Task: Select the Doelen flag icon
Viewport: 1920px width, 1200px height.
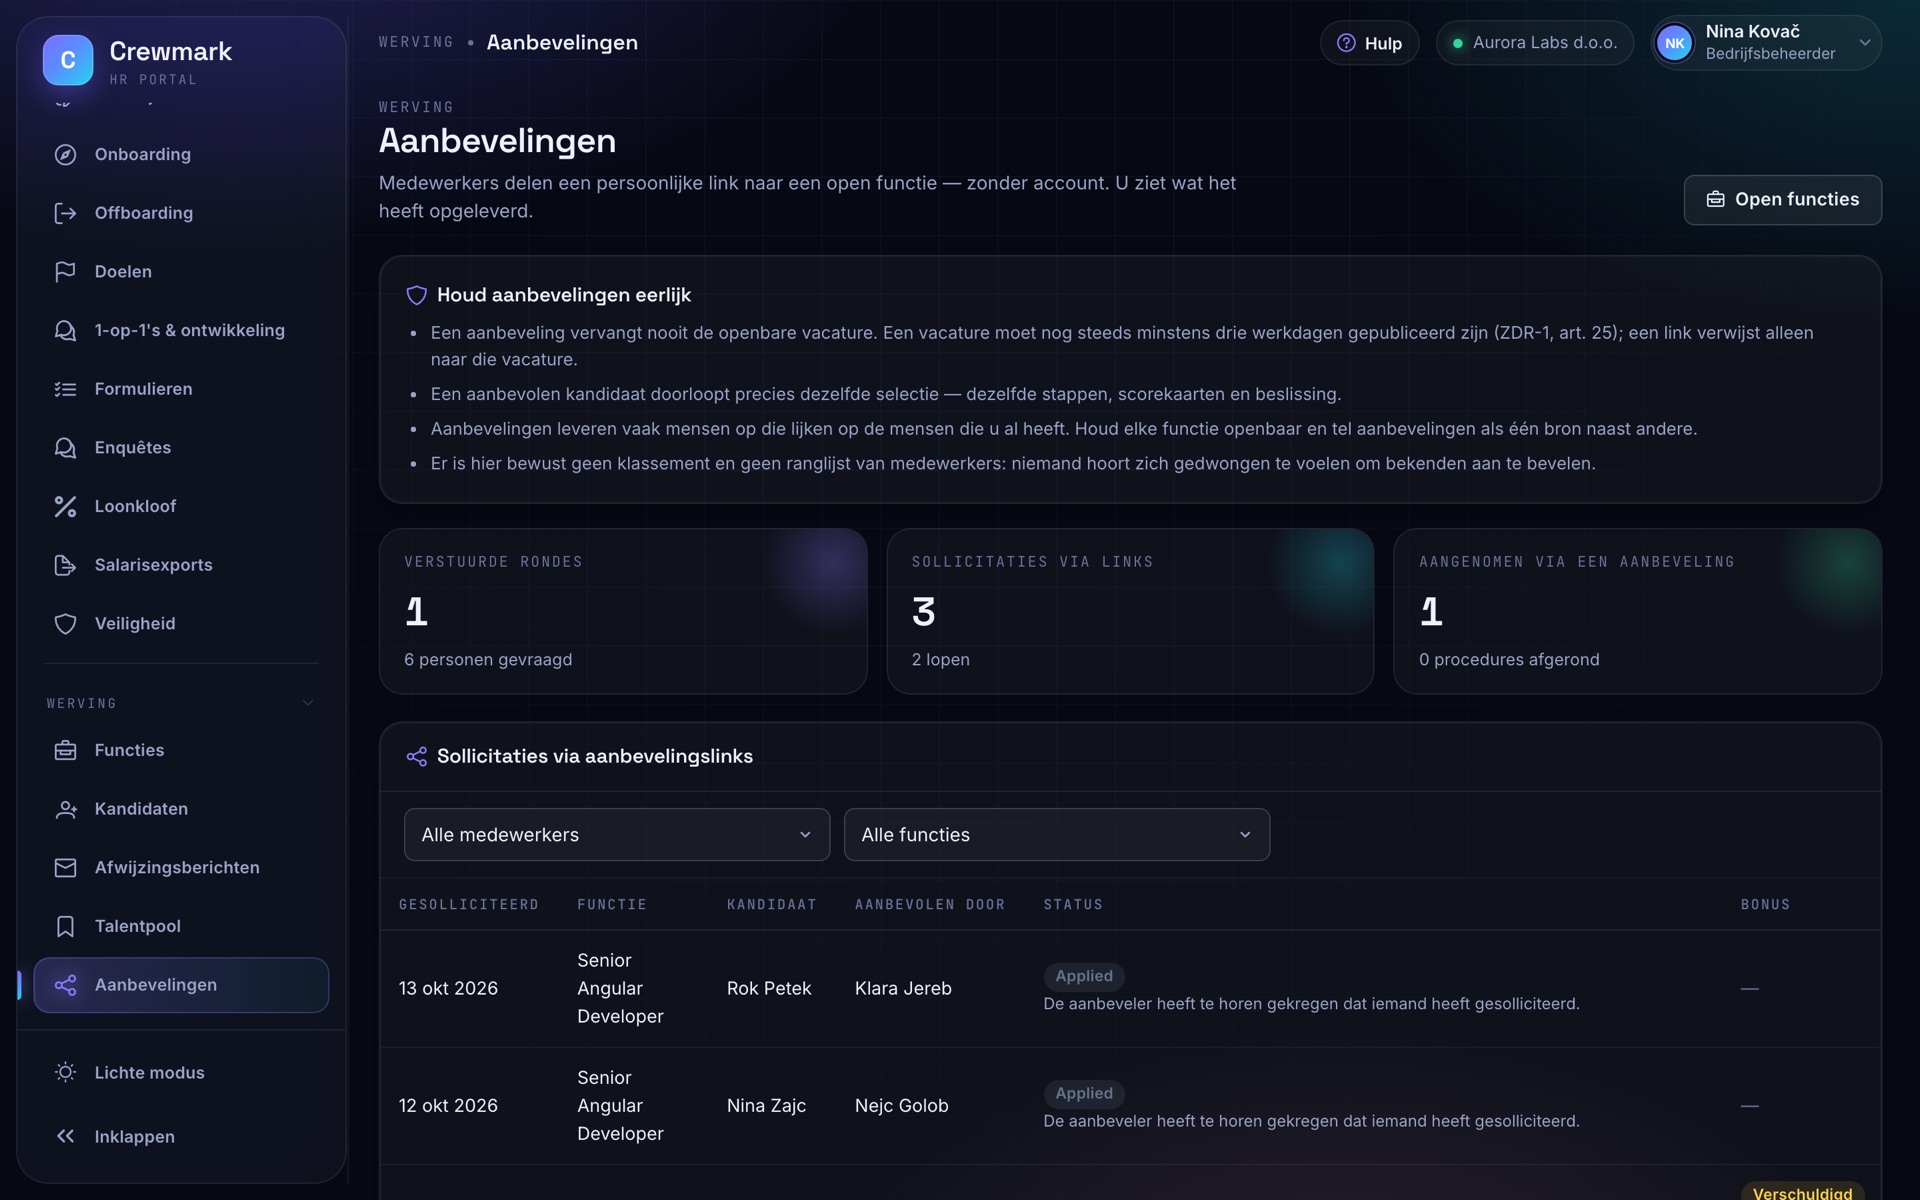Action: [65, 272]
